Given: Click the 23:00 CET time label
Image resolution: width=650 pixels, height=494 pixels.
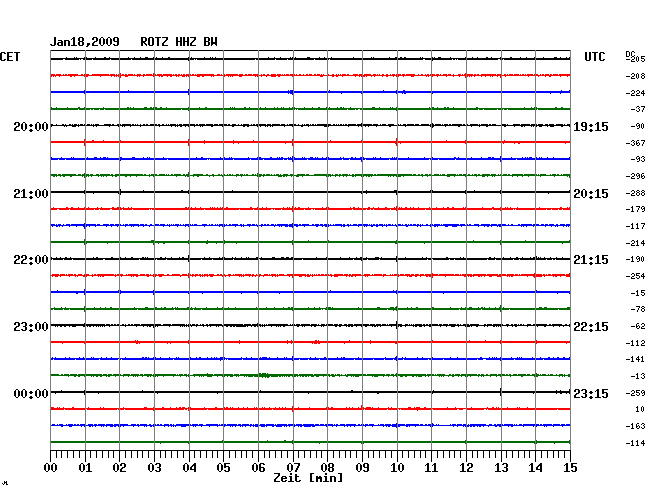Looking at the screenshot, I should pyautogui.click(x=31, y=327).
